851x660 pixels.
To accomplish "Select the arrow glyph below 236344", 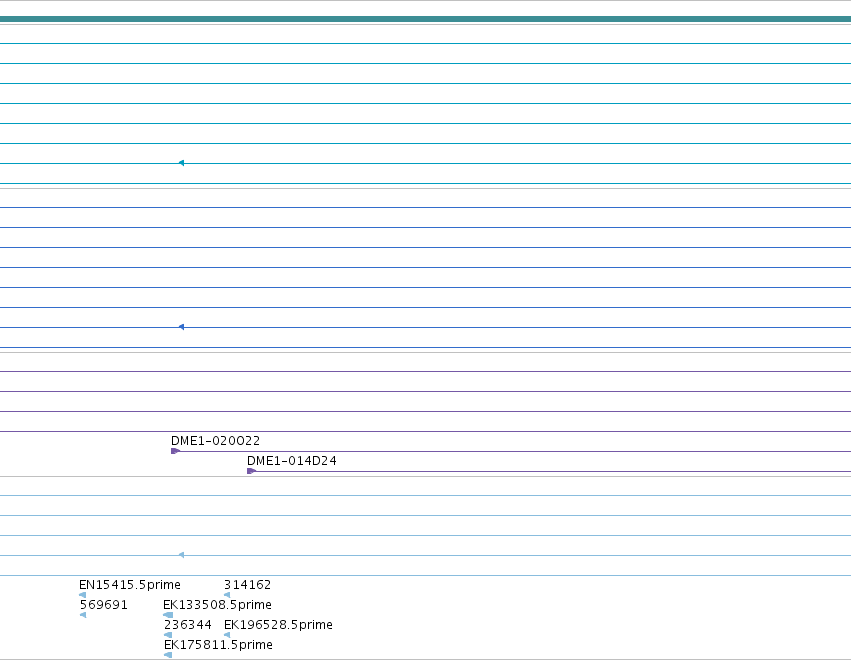I will tap(168, 635).
